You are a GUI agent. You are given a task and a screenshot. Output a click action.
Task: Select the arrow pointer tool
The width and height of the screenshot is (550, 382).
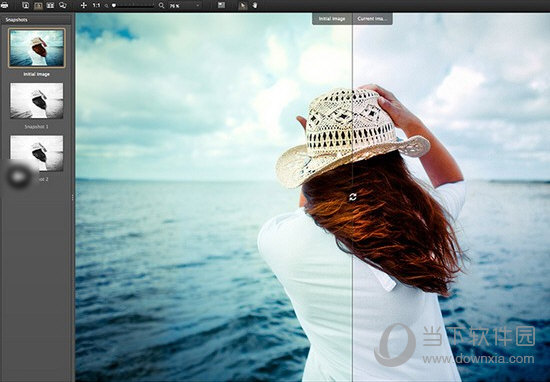click(242, 5)
